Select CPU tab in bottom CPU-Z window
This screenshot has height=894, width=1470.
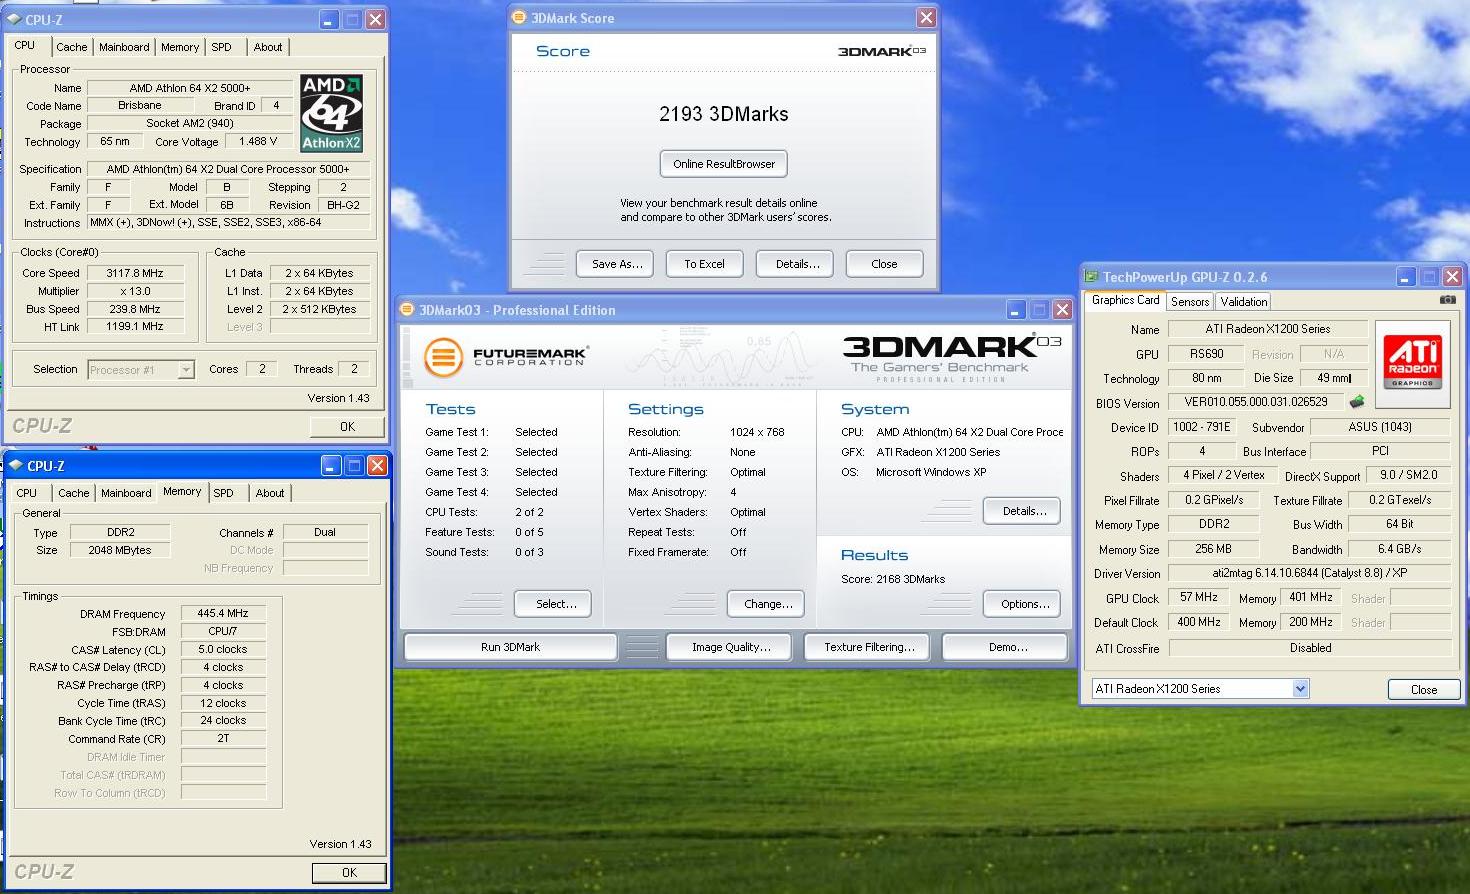(x=27, y=493)
